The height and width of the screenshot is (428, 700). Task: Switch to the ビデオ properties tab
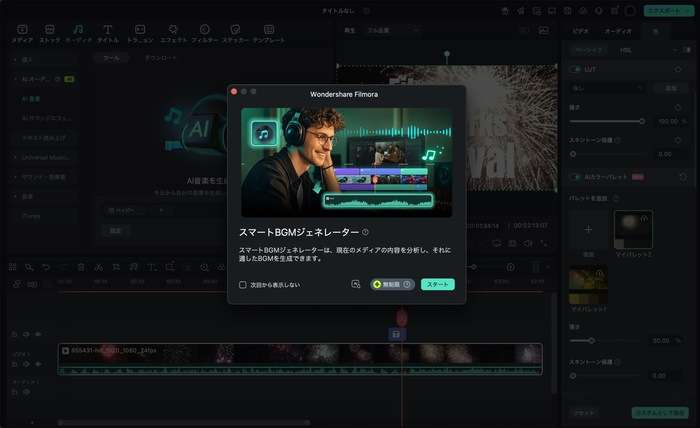580,31
